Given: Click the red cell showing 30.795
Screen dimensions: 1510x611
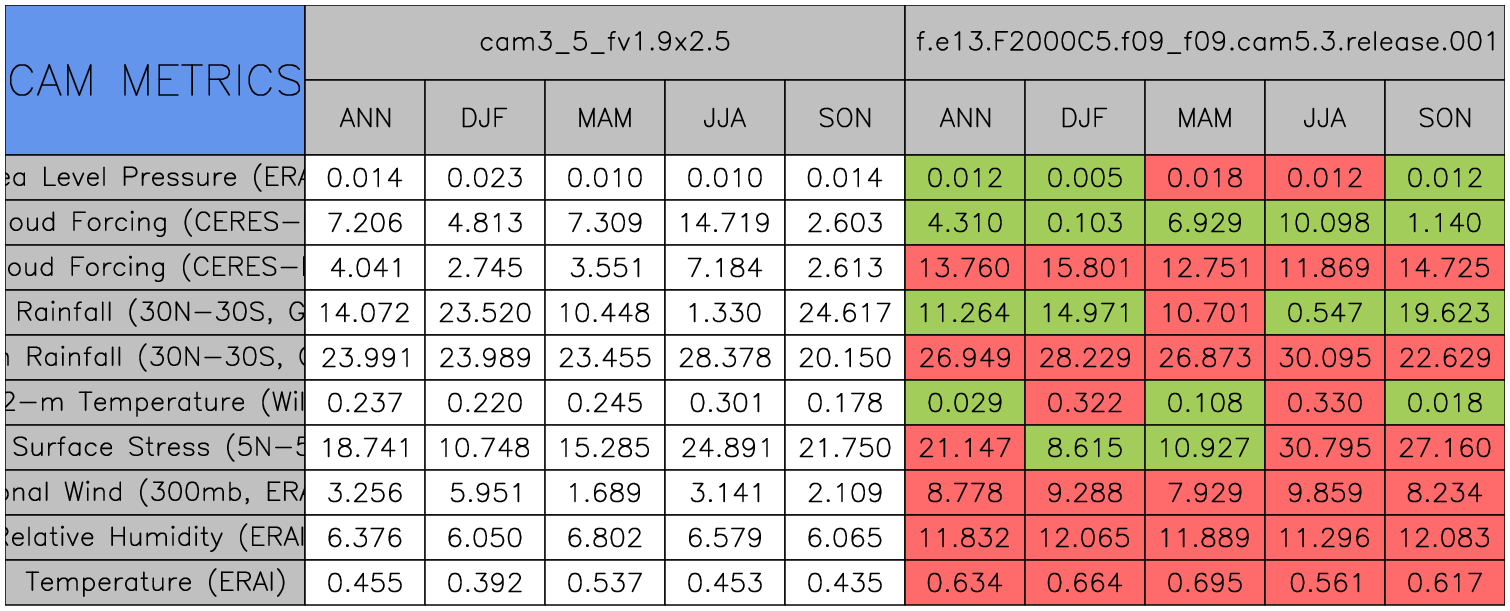Looking at the screenshot, I should (x=1324, y=448).
